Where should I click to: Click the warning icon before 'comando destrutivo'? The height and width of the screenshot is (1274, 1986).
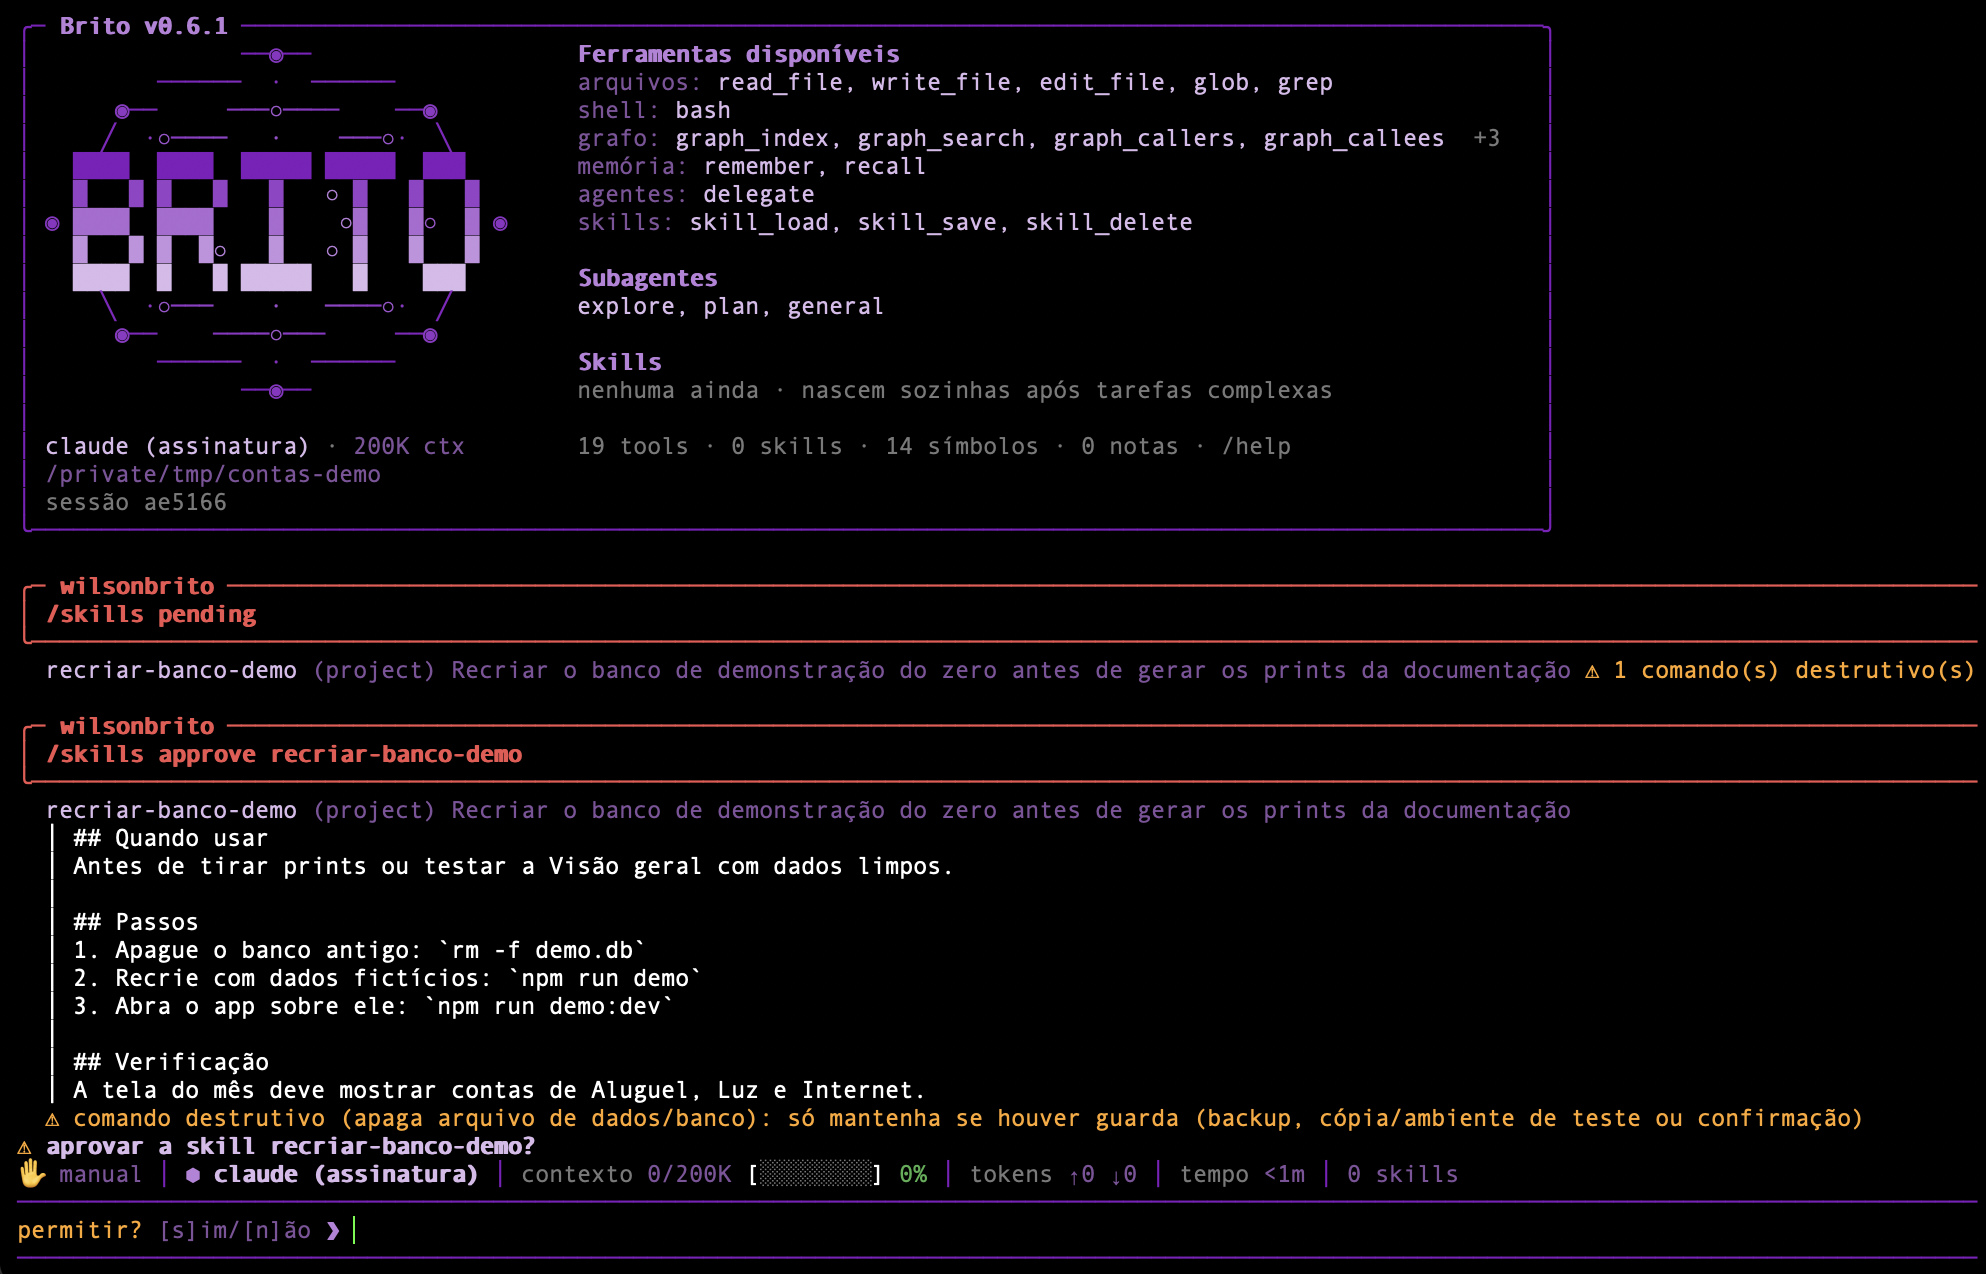coord(53,1119)
